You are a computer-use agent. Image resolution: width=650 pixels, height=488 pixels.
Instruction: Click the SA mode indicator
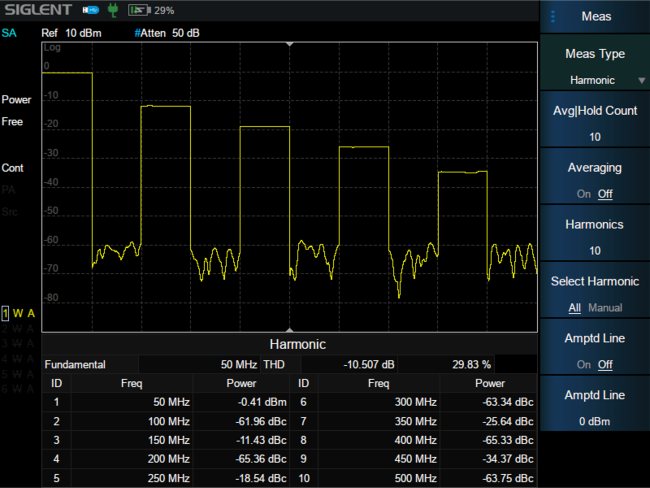click(9, 33)
